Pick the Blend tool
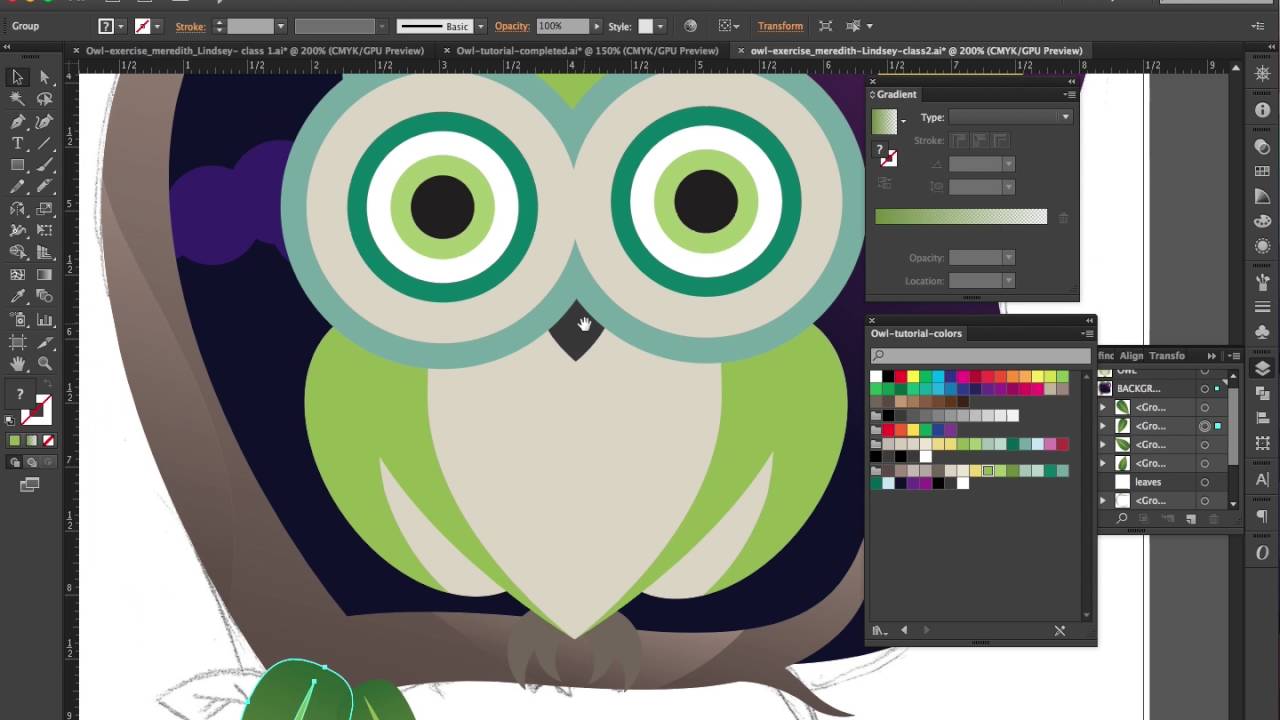This screenshot has height=720, width=1280. coord(44,297)
